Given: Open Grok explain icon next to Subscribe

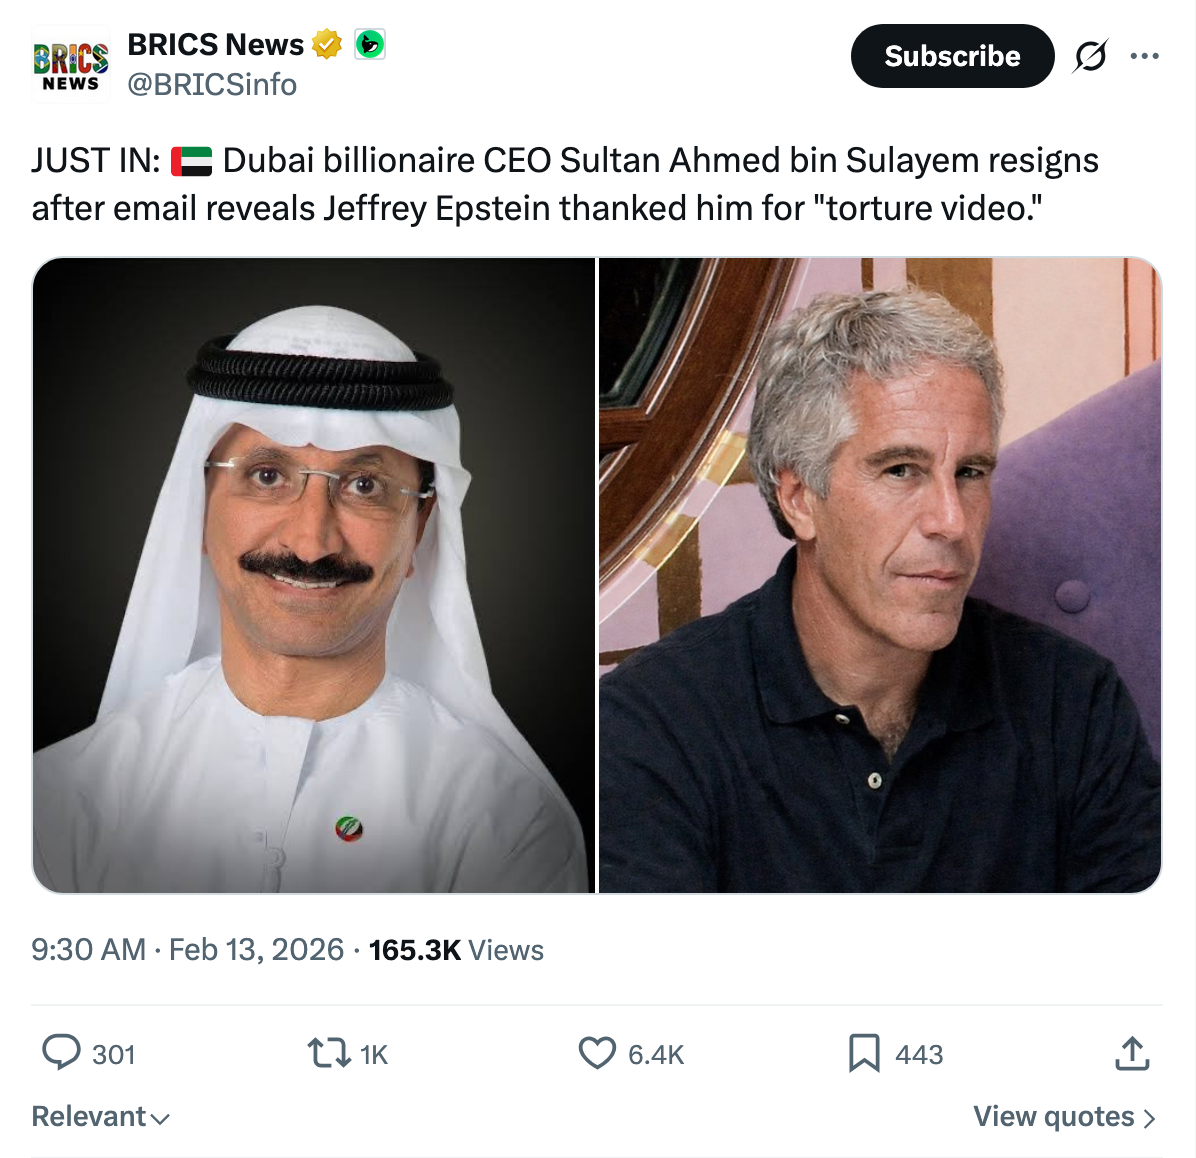Looking at the screenshot, I should tap(1090, 56).
